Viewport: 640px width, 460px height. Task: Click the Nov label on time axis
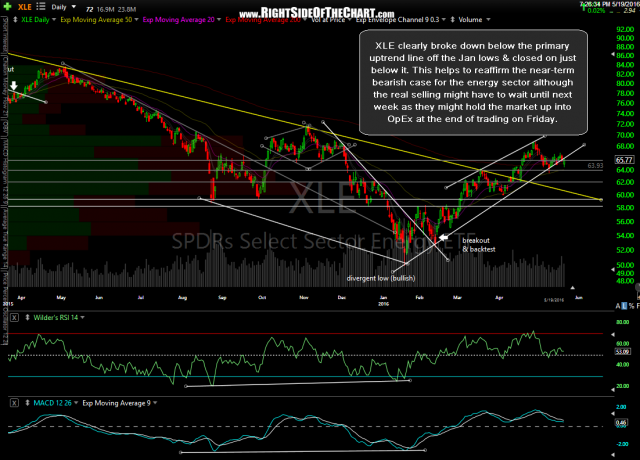(304, 298)
